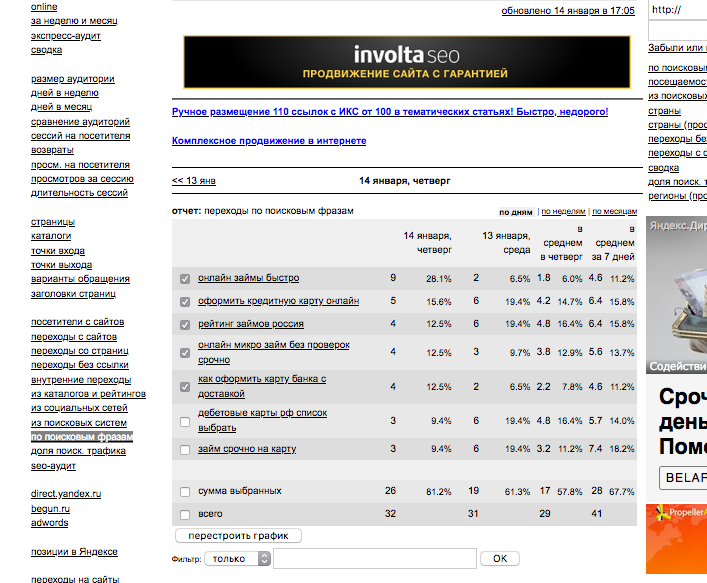
Task: Open 'Комплексное продвижение в интернете' link
Action: (x=269, y=141)
